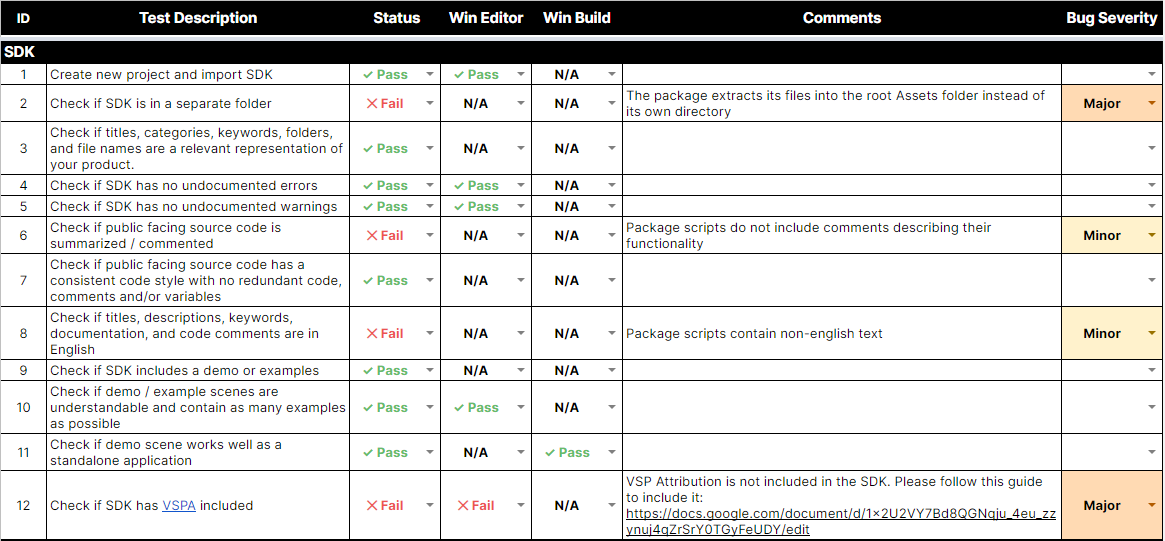This screenshot has height=541, width=1165.
Task: Open the Win Build N/A dropdown for test 3
Action: tap(612, 149)
